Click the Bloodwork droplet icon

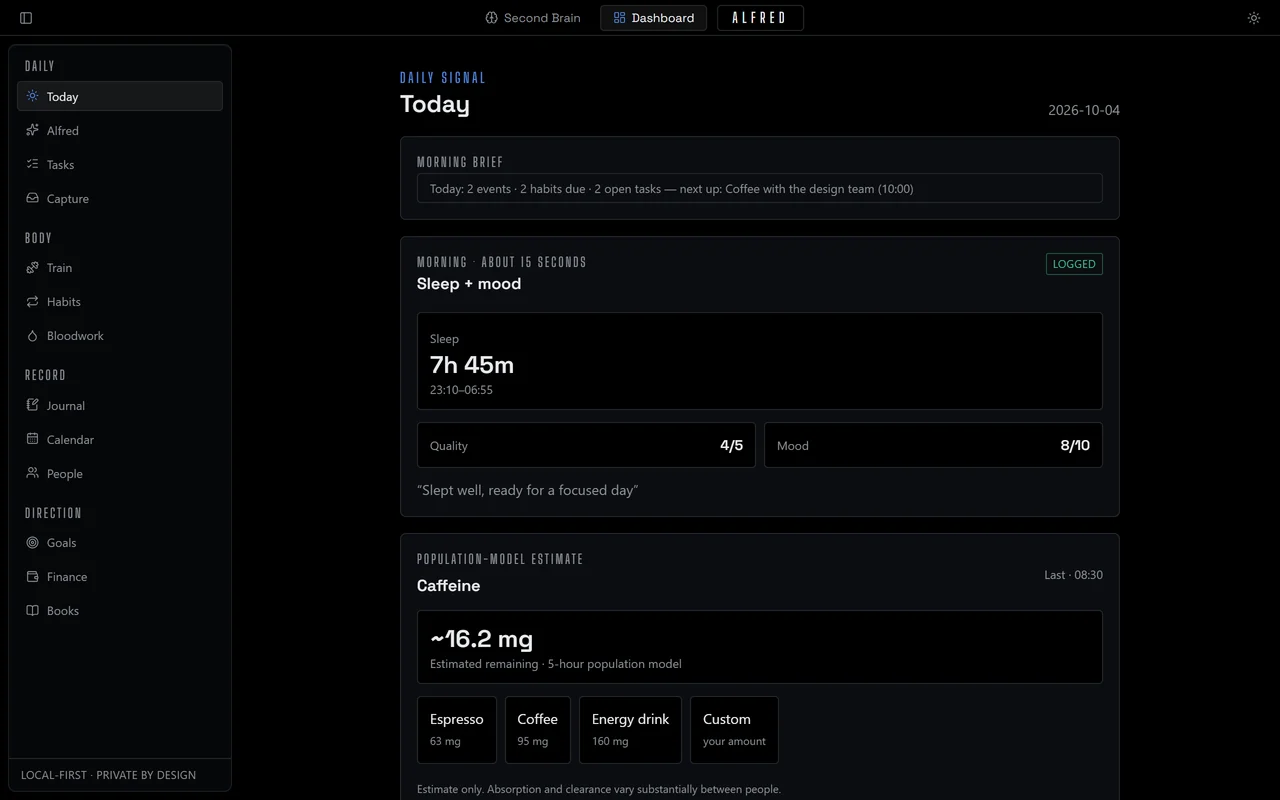coord(33,335)
